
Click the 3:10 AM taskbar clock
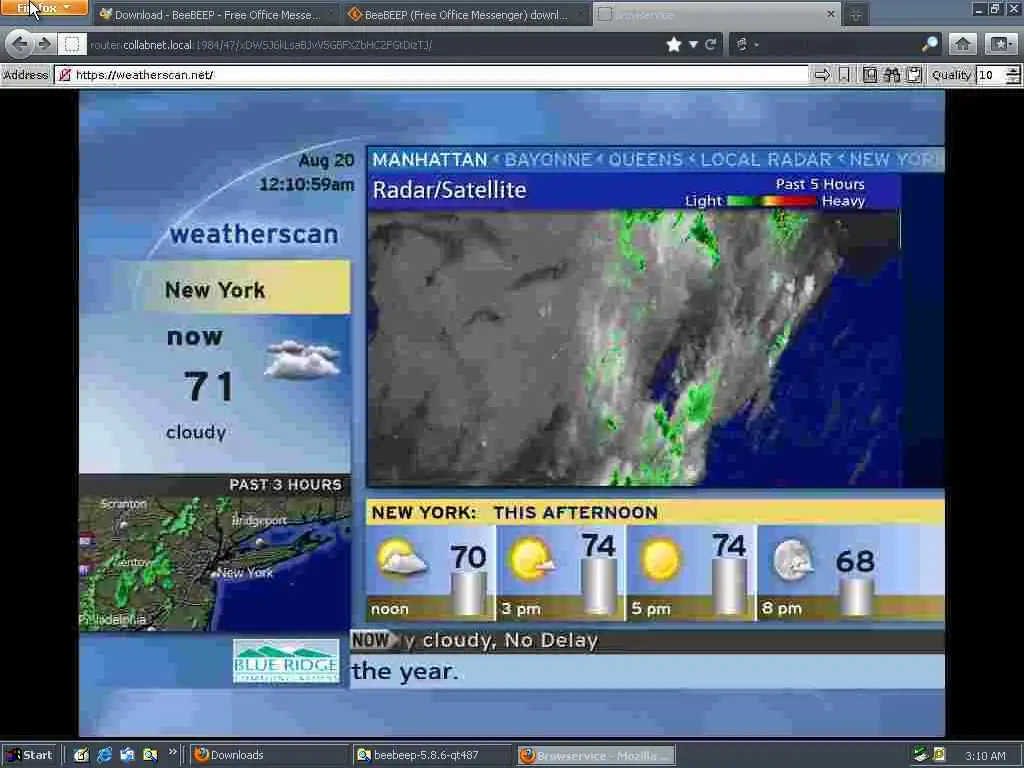click(x=985, y=756)
